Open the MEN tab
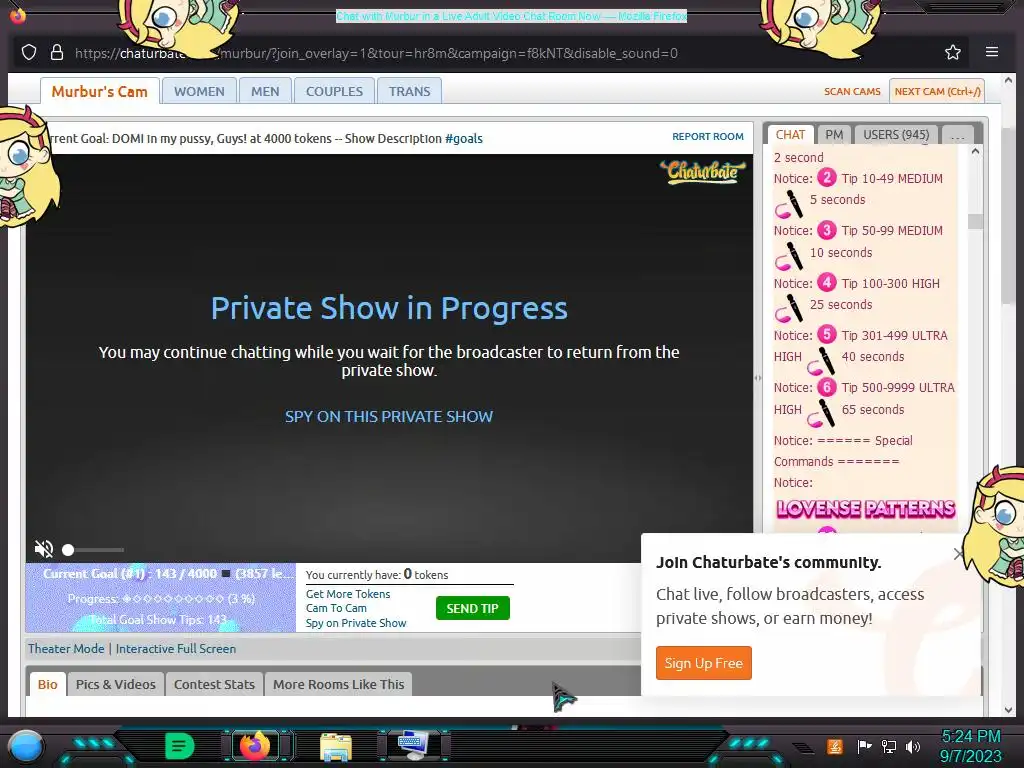Image resolution: width=1024 pixels, height=768 pixels. point(265,91)
